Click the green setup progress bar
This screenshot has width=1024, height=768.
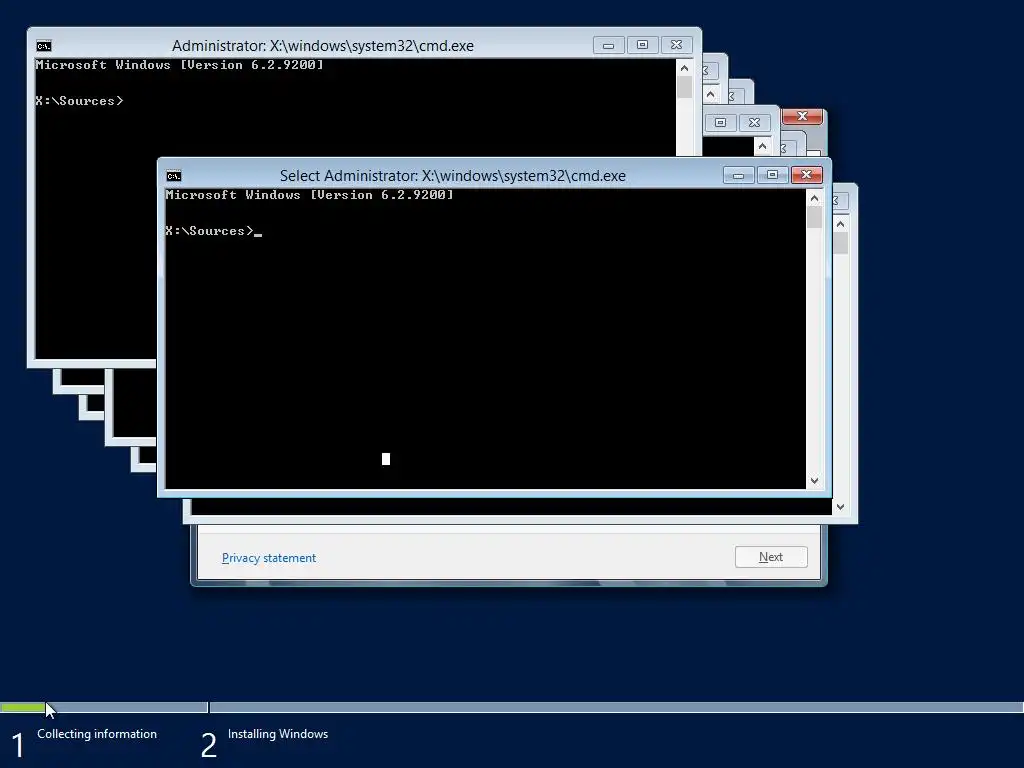[23, 707]
